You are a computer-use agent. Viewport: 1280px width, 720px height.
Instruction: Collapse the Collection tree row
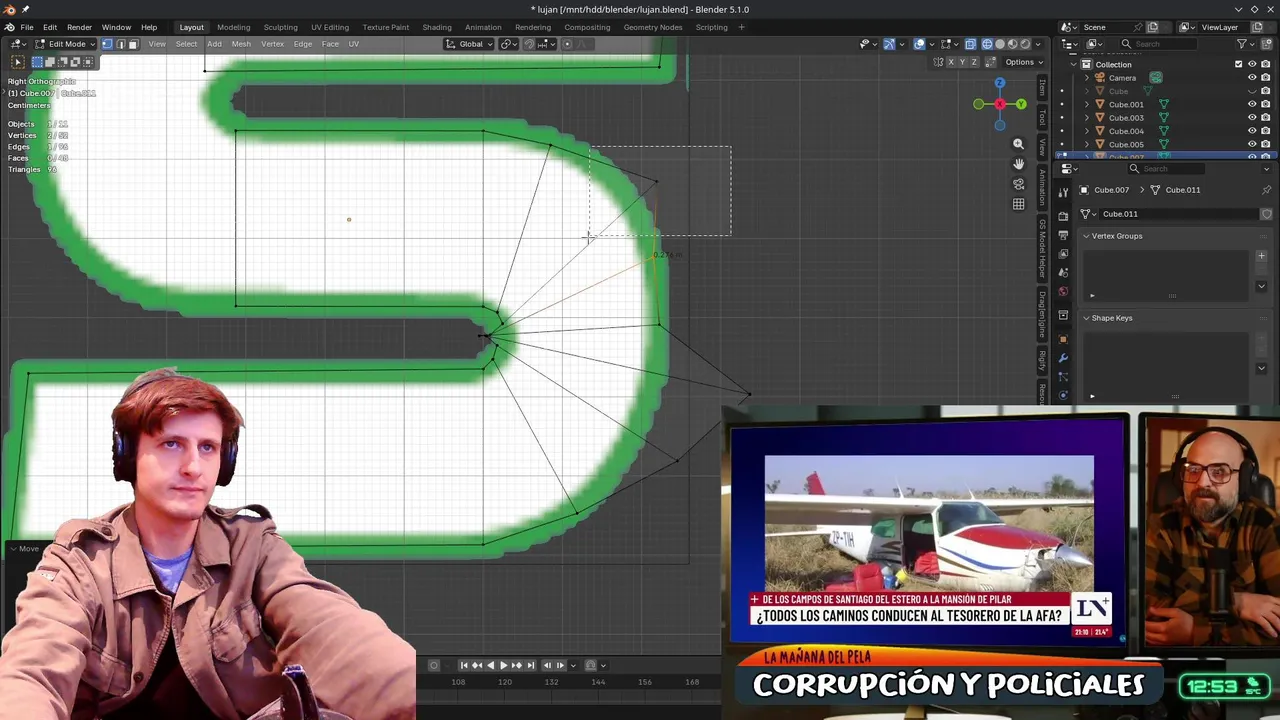pos(1073,64)
